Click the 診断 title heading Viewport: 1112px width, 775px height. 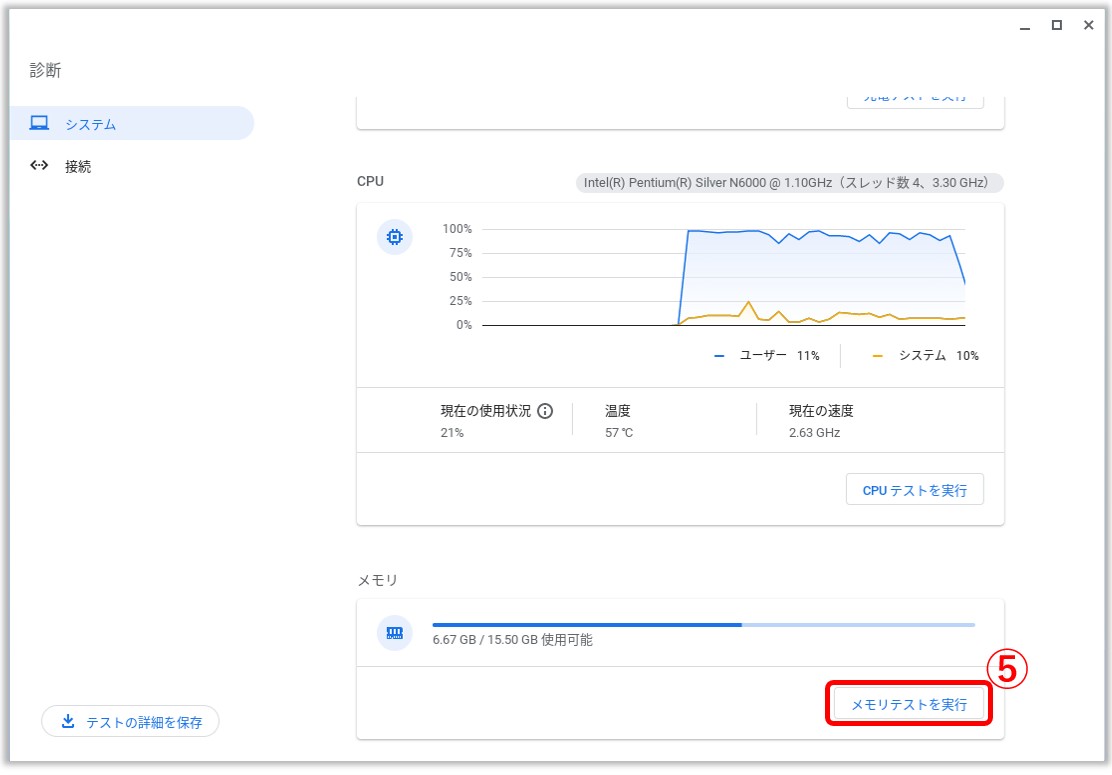click(x=46, y=71)
